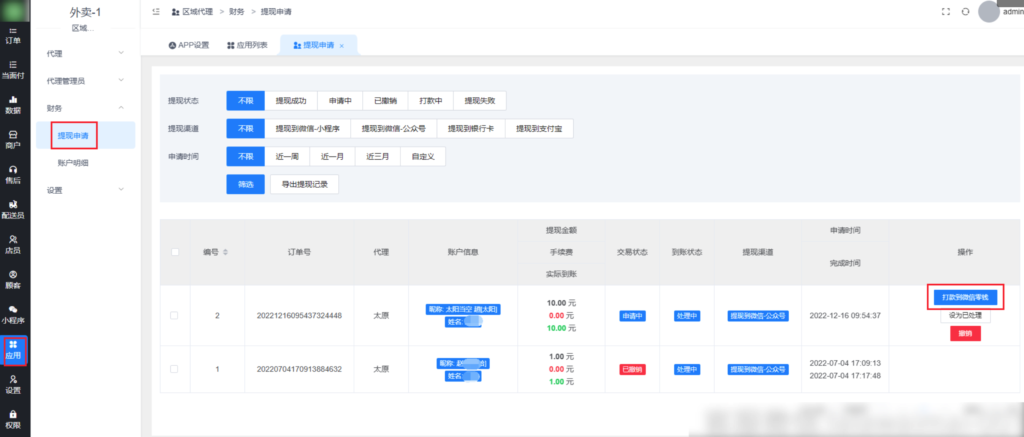Filter 提现状态 by 打款中
The height and width of the screenshot is (437, 1024).
(x=431, y=101)
